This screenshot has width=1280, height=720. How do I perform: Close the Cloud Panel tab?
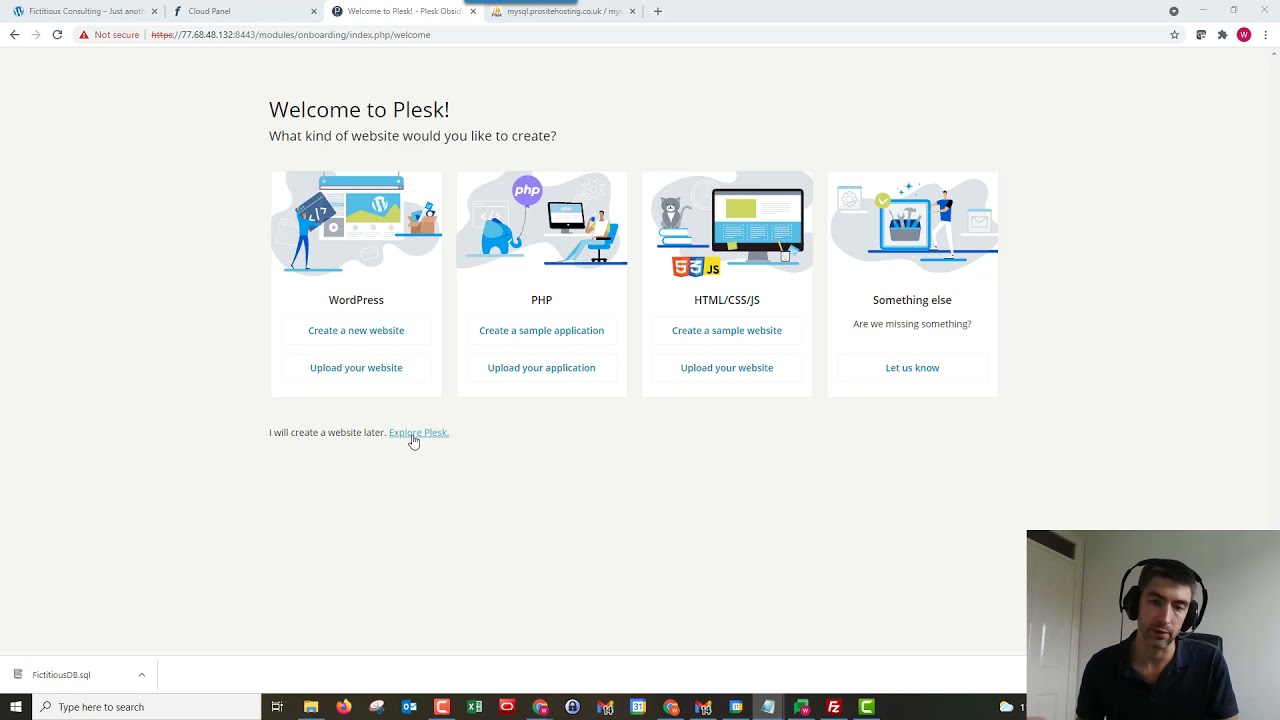[x=314, y=11]
